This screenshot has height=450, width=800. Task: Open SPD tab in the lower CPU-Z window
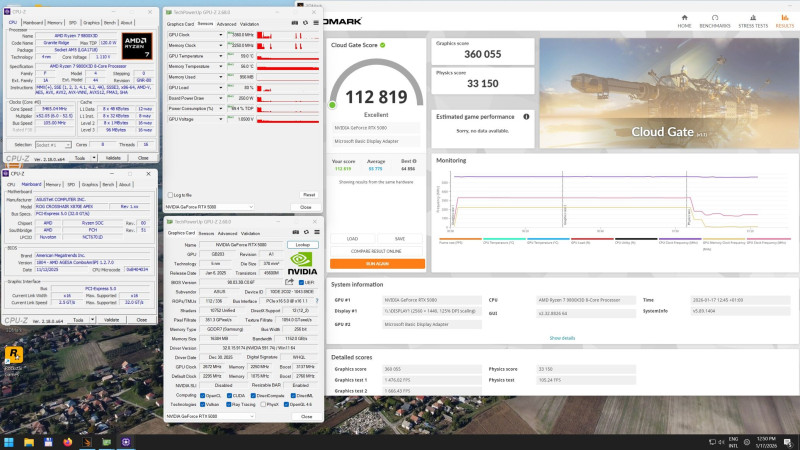pos(71,184)
